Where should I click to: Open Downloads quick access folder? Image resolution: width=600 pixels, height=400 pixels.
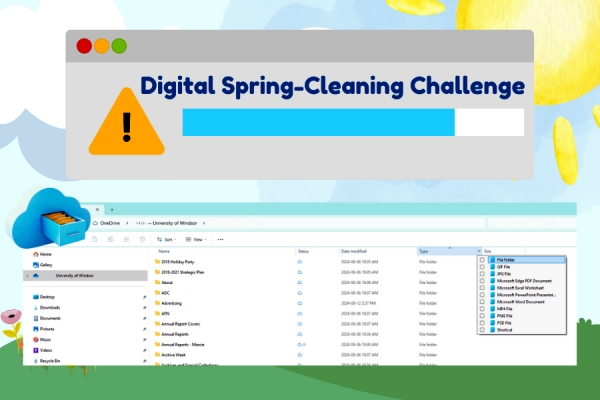tap(50, 307)
